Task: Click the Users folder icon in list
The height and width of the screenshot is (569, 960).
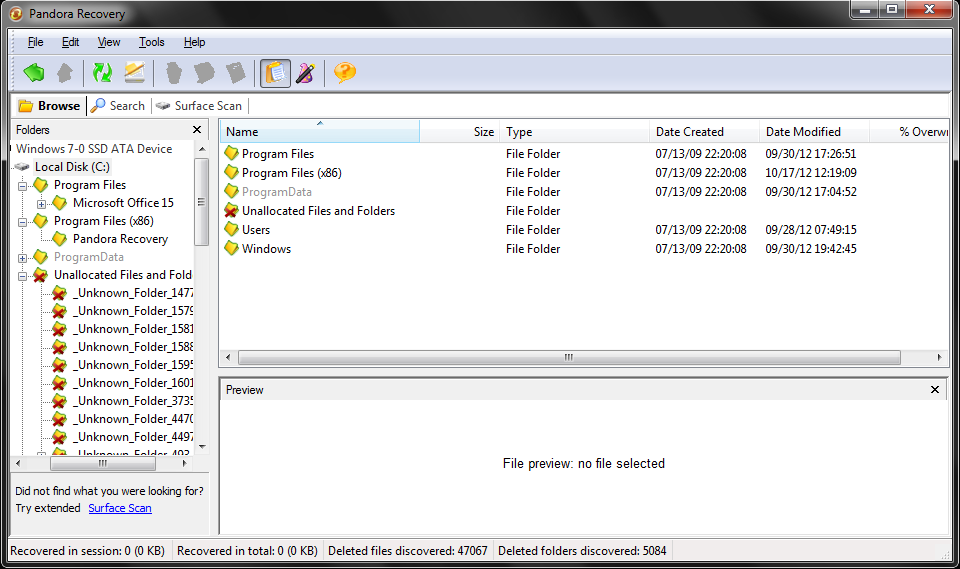Action: click(x=231, y=229)
